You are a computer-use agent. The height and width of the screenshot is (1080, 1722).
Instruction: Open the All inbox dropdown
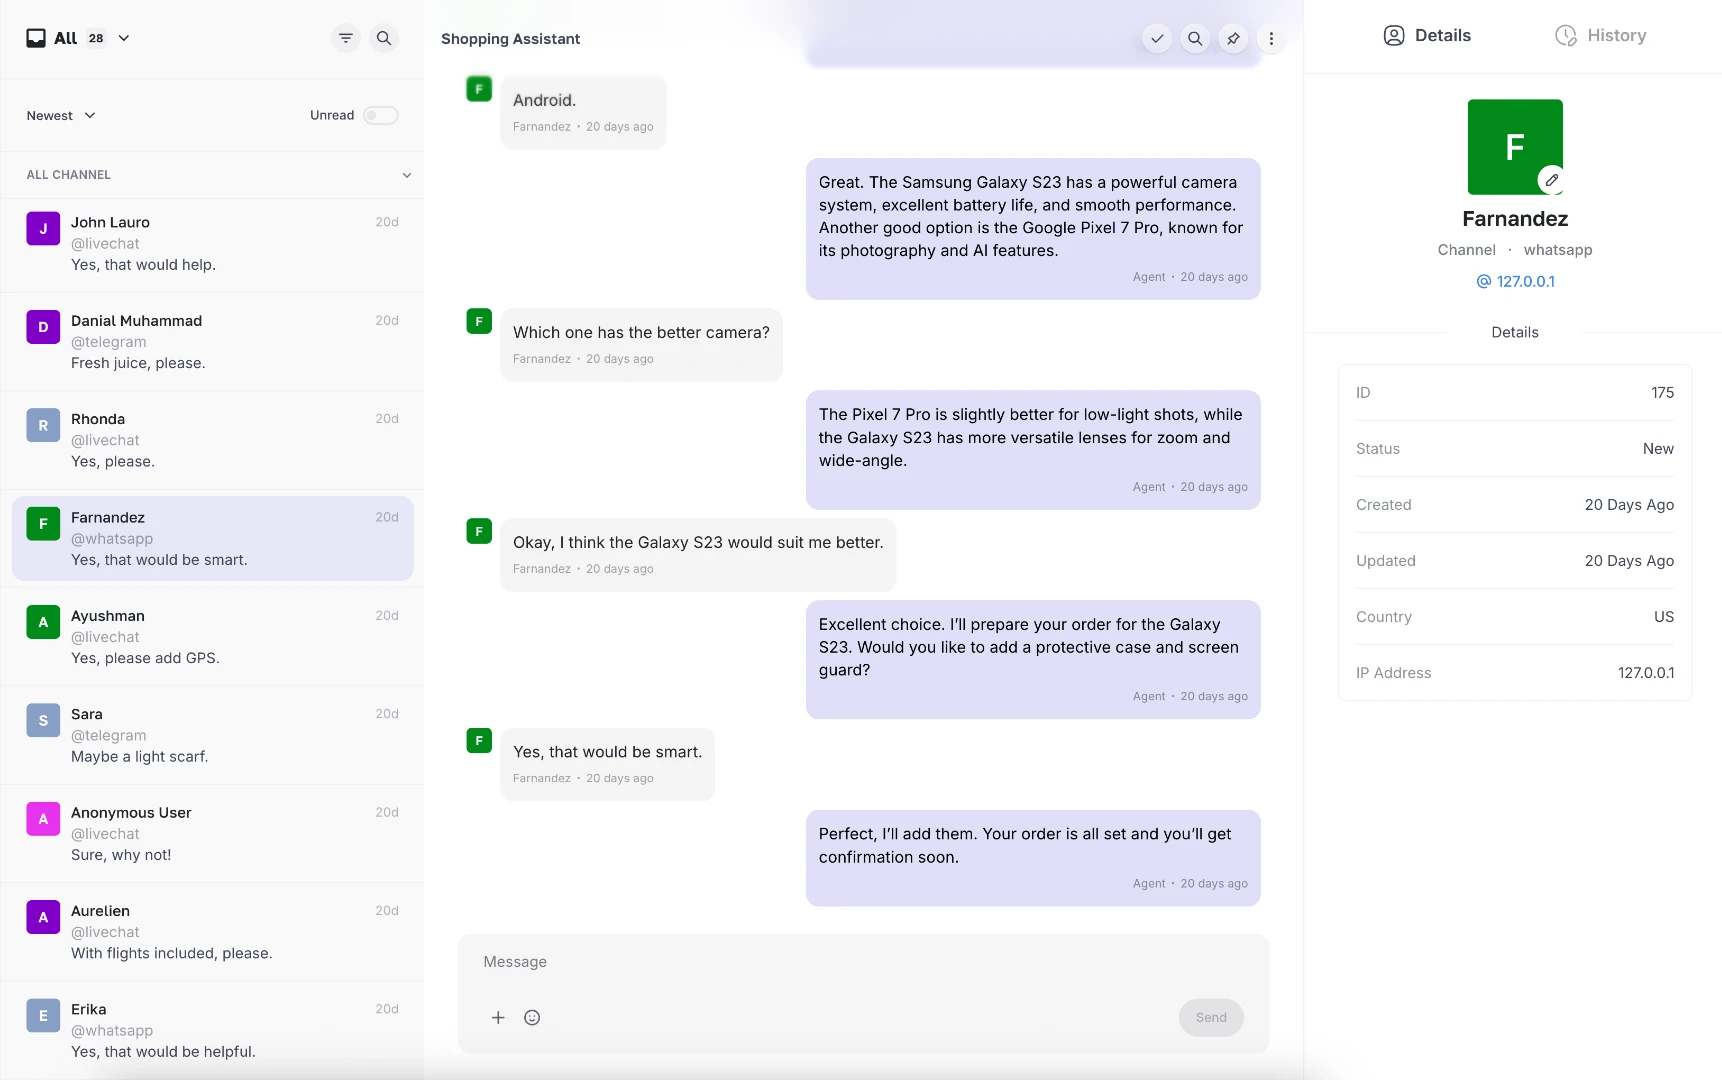tap(123, 38)
